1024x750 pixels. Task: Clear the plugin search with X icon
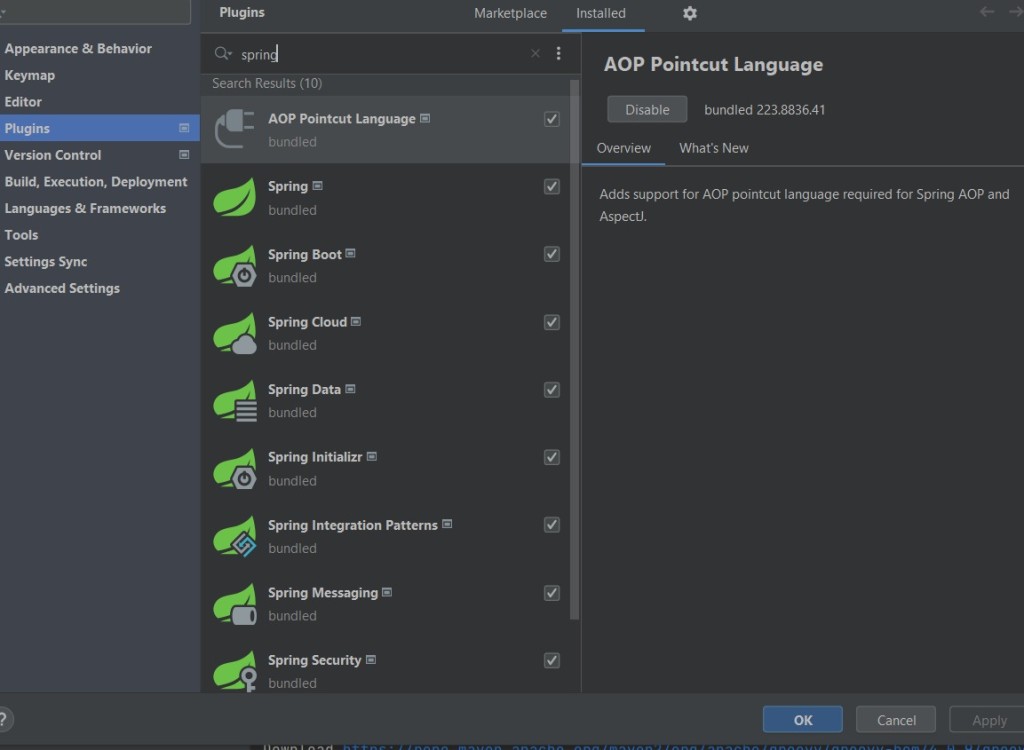tap(535, 54)
